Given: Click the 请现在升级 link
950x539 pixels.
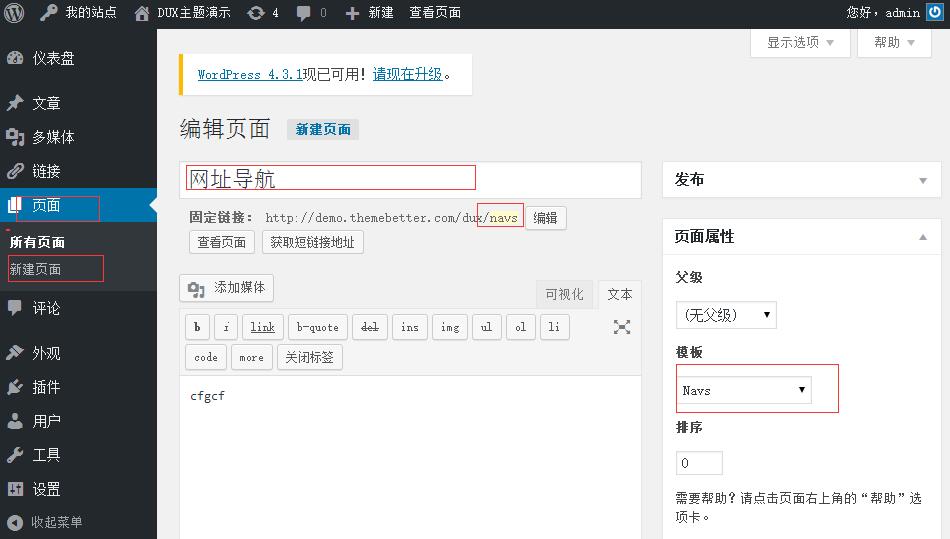Looking at the screenshot, I should [x=407, y=74].
